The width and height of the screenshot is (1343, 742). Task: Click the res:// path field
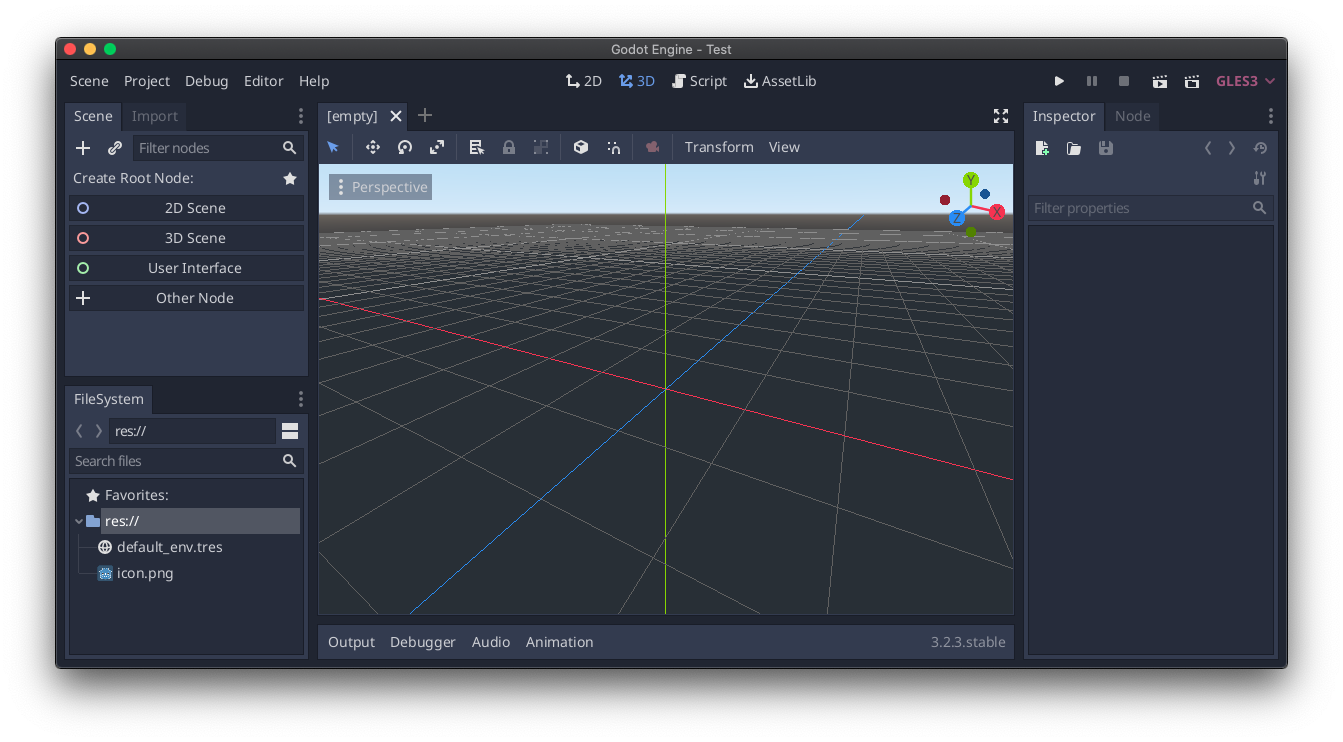click(x=192, y=431)
